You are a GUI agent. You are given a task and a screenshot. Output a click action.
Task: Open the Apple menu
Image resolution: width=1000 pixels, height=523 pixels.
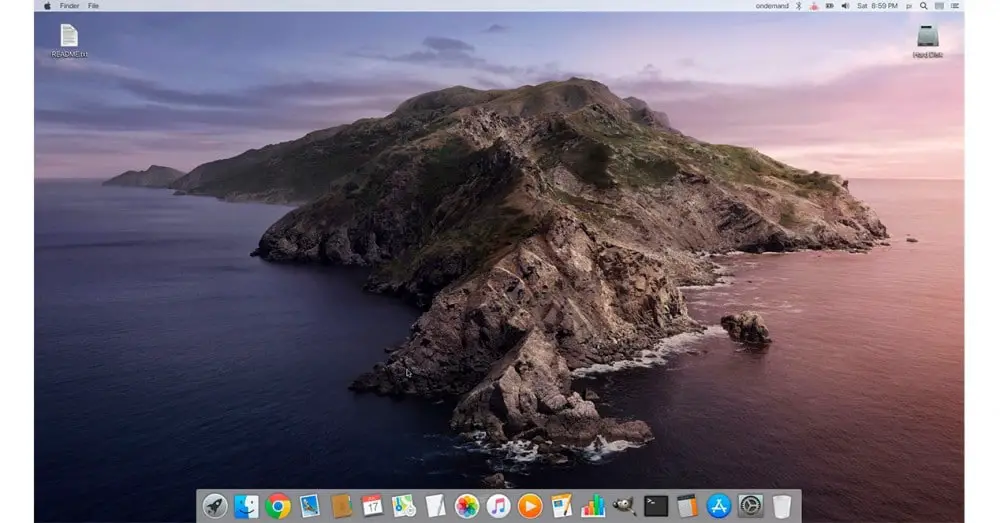click(47, 6)
